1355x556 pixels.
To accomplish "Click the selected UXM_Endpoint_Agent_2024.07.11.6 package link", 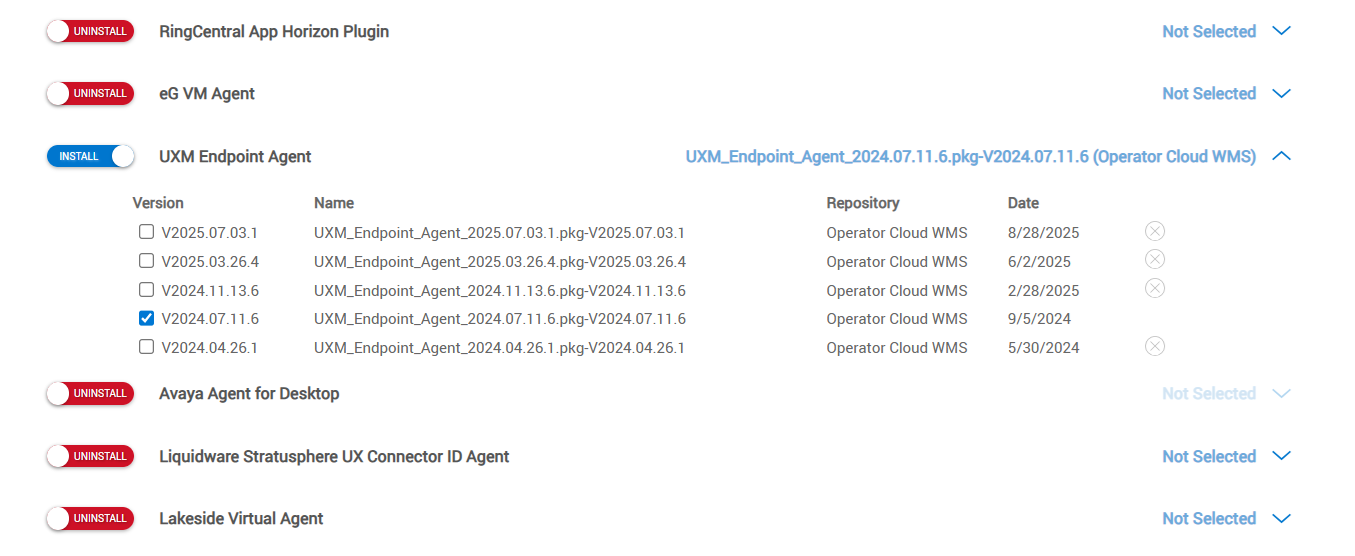I will click(970, 157).
